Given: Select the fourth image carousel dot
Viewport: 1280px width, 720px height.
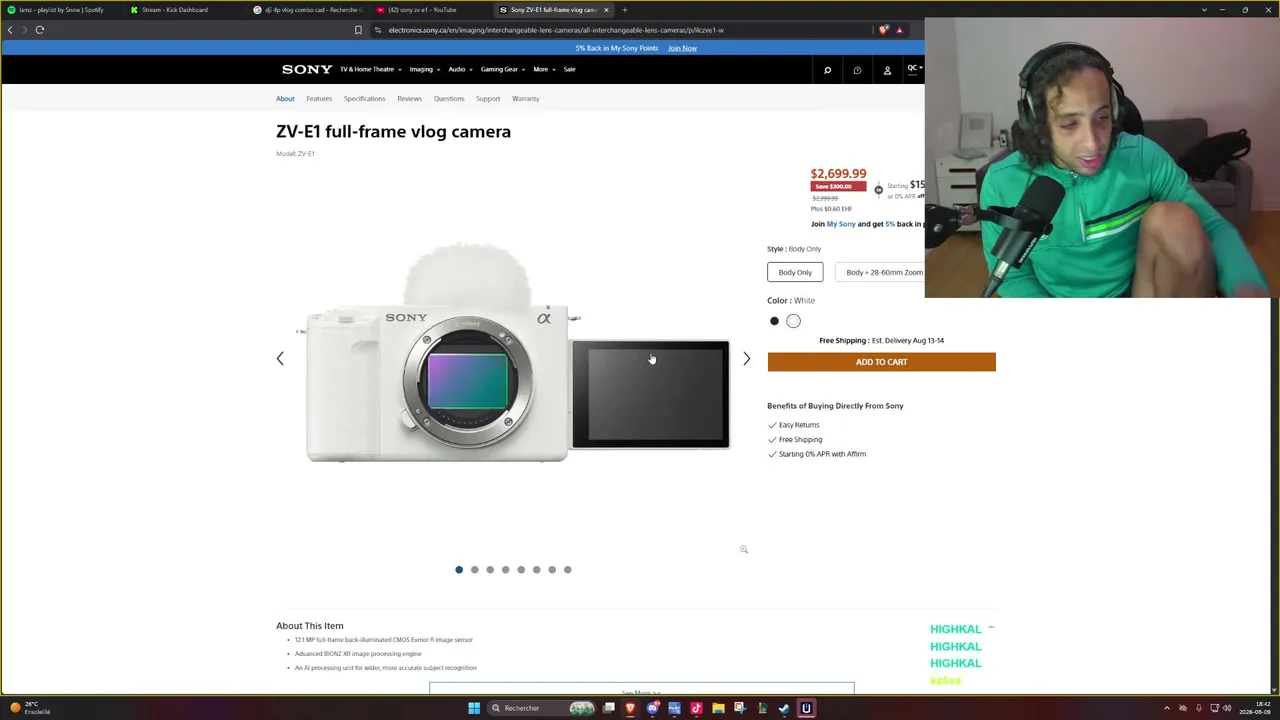Looking at the screenshot, I should pos(505,570).
